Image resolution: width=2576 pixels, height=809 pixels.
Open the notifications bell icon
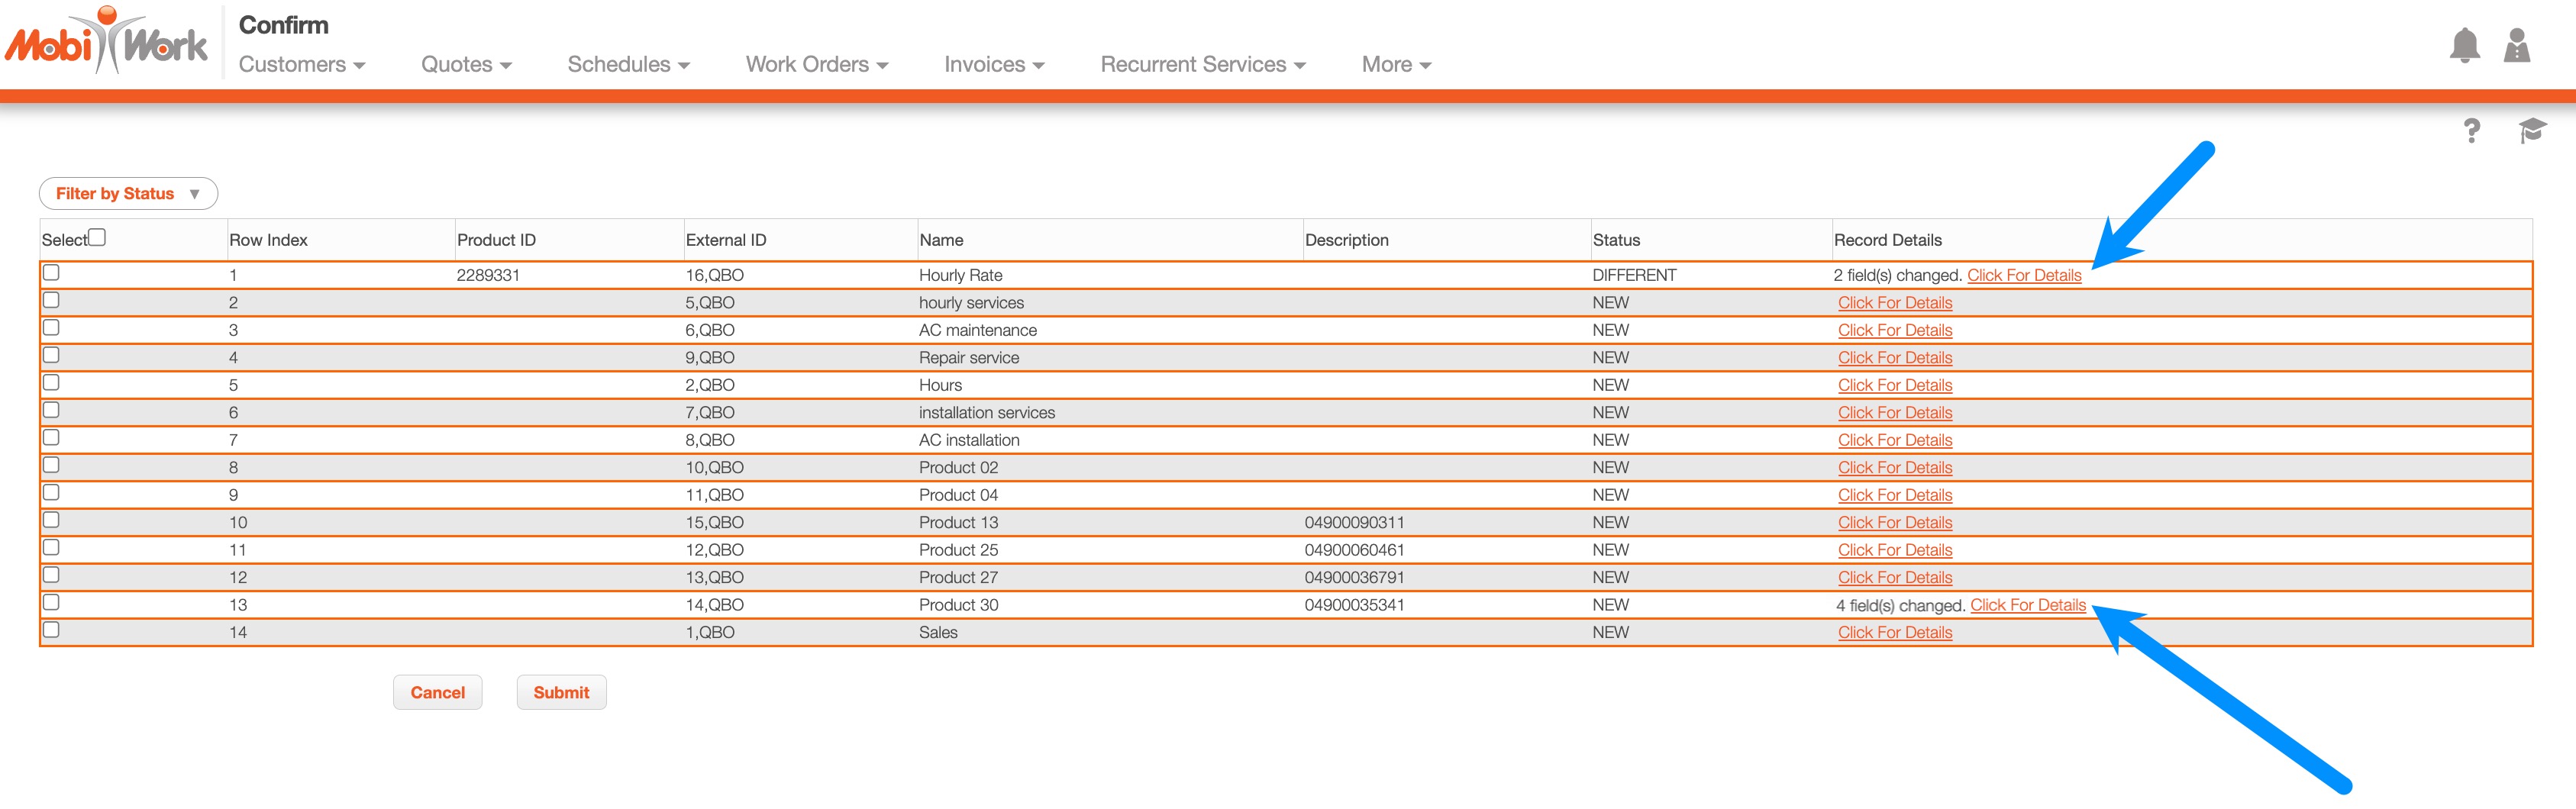pyautogui.click(x=2464, y=46)
